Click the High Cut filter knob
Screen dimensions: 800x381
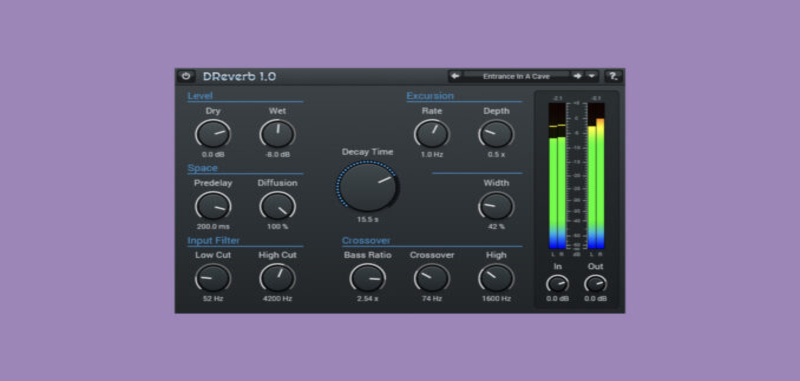point(278,278)
